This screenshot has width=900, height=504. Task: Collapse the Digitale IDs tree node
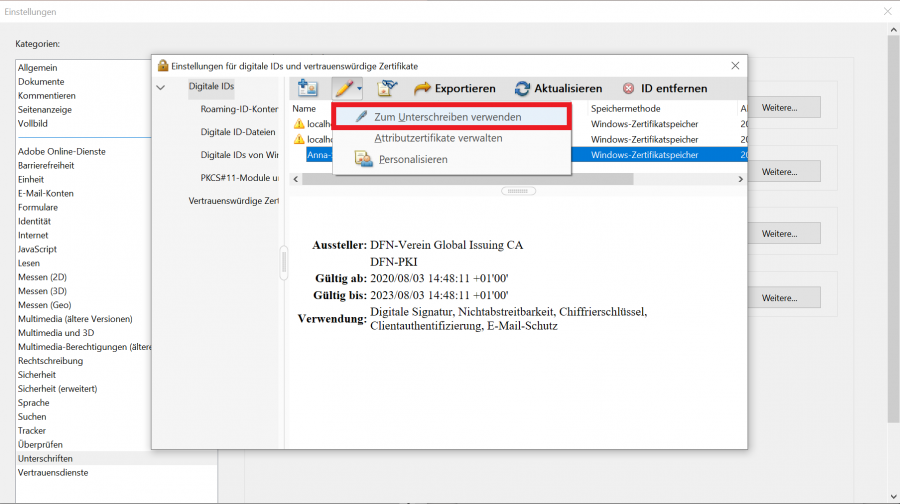point(162,88)
